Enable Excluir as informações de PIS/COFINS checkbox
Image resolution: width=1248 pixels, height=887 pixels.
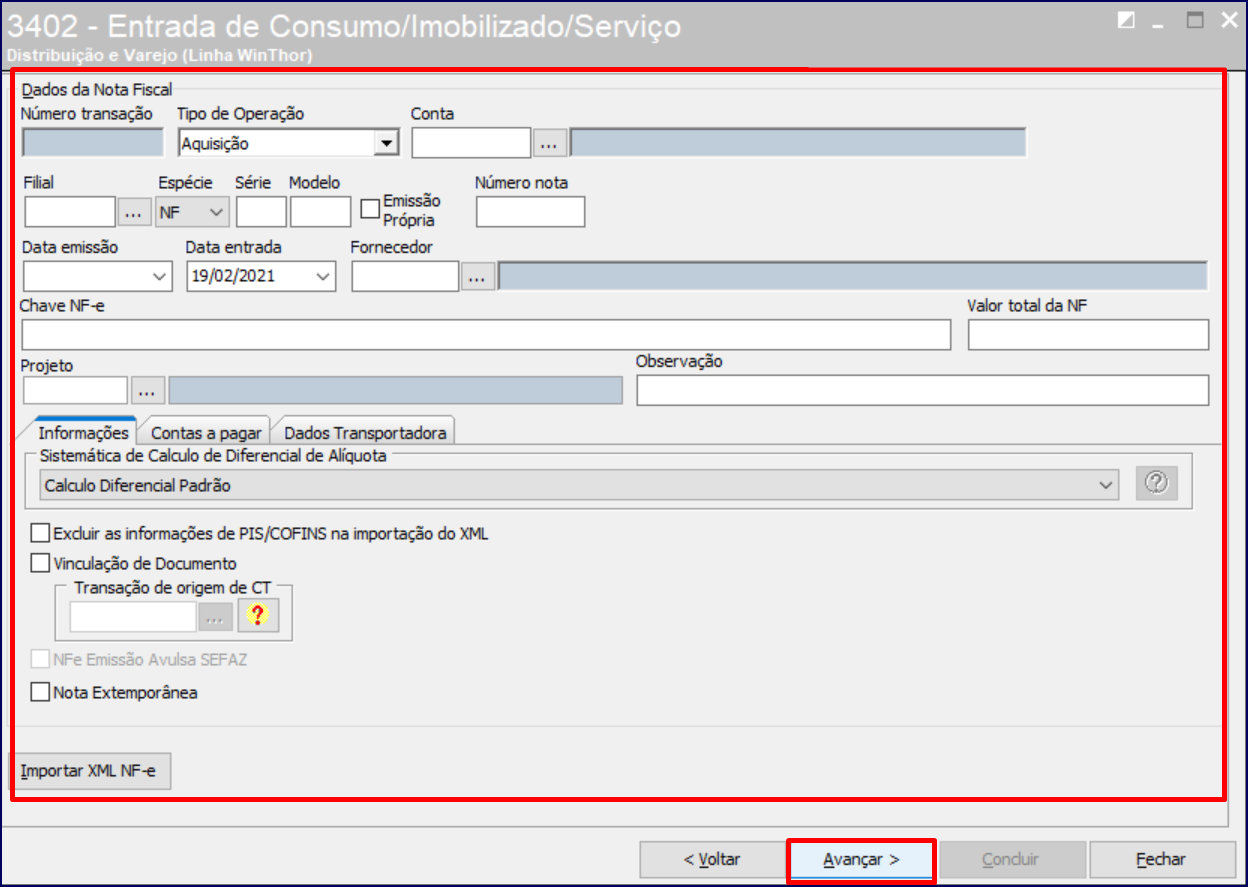40,534
